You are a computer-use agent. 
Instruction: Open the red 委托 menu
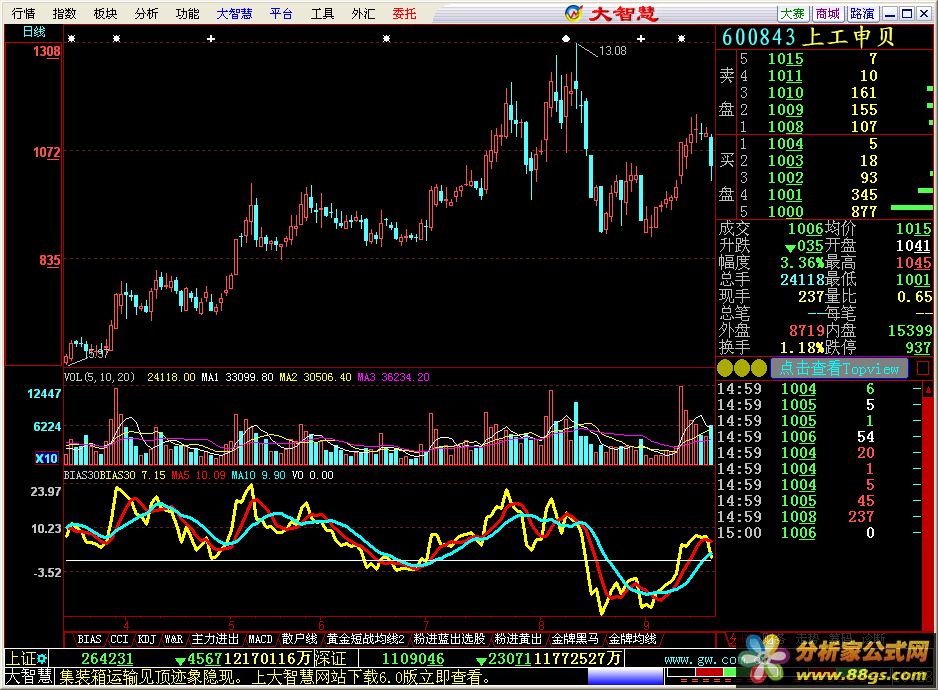tap(404, 13)
